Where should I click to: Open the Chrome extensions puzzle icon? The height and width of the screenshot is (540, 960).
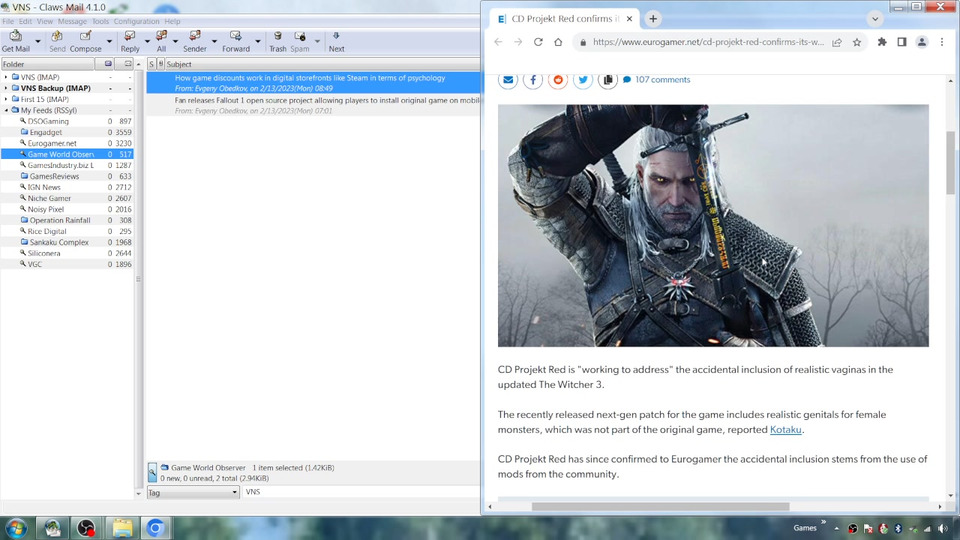click(882, 42)
